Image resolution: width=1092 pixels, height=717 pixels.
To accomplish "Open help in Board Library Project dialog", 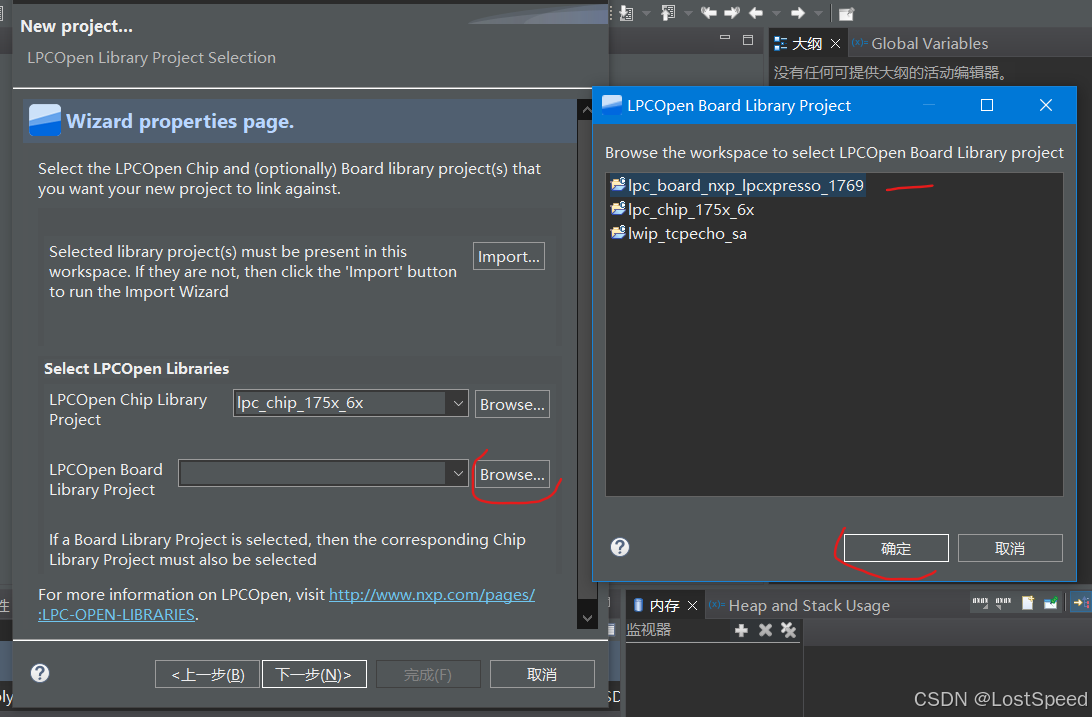I will pos(620,547).
